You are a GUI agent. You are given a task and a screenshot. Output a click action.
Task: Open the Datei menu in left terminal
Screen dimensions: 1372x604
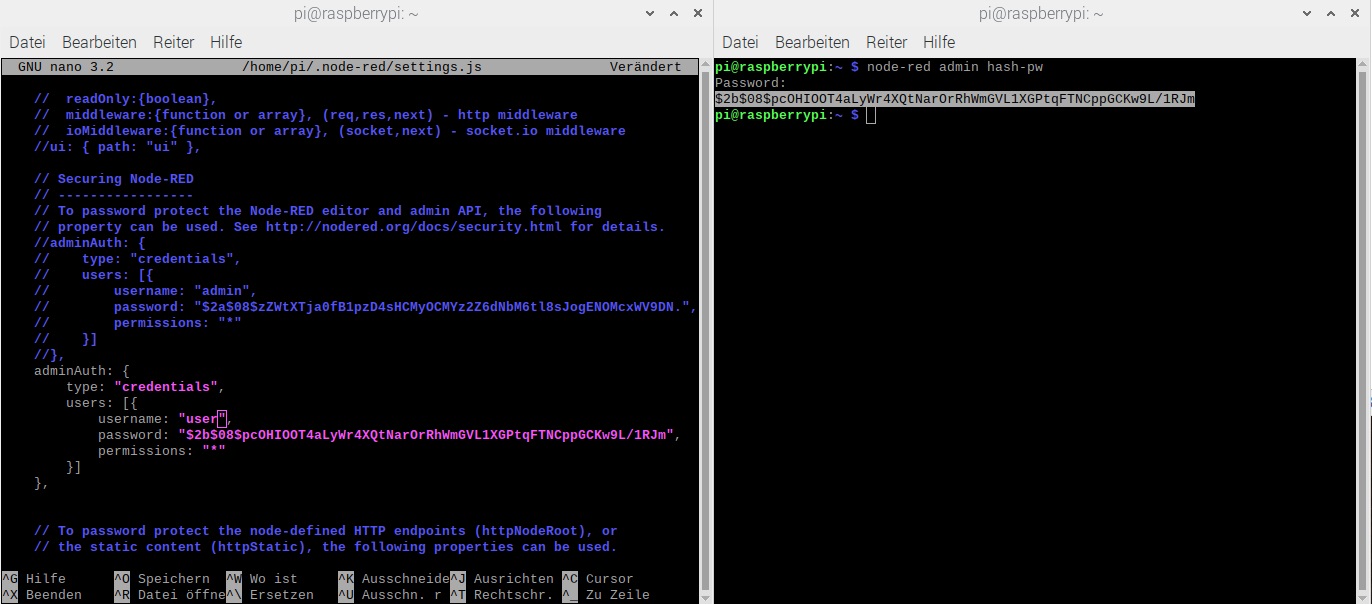tap(27, 42)
